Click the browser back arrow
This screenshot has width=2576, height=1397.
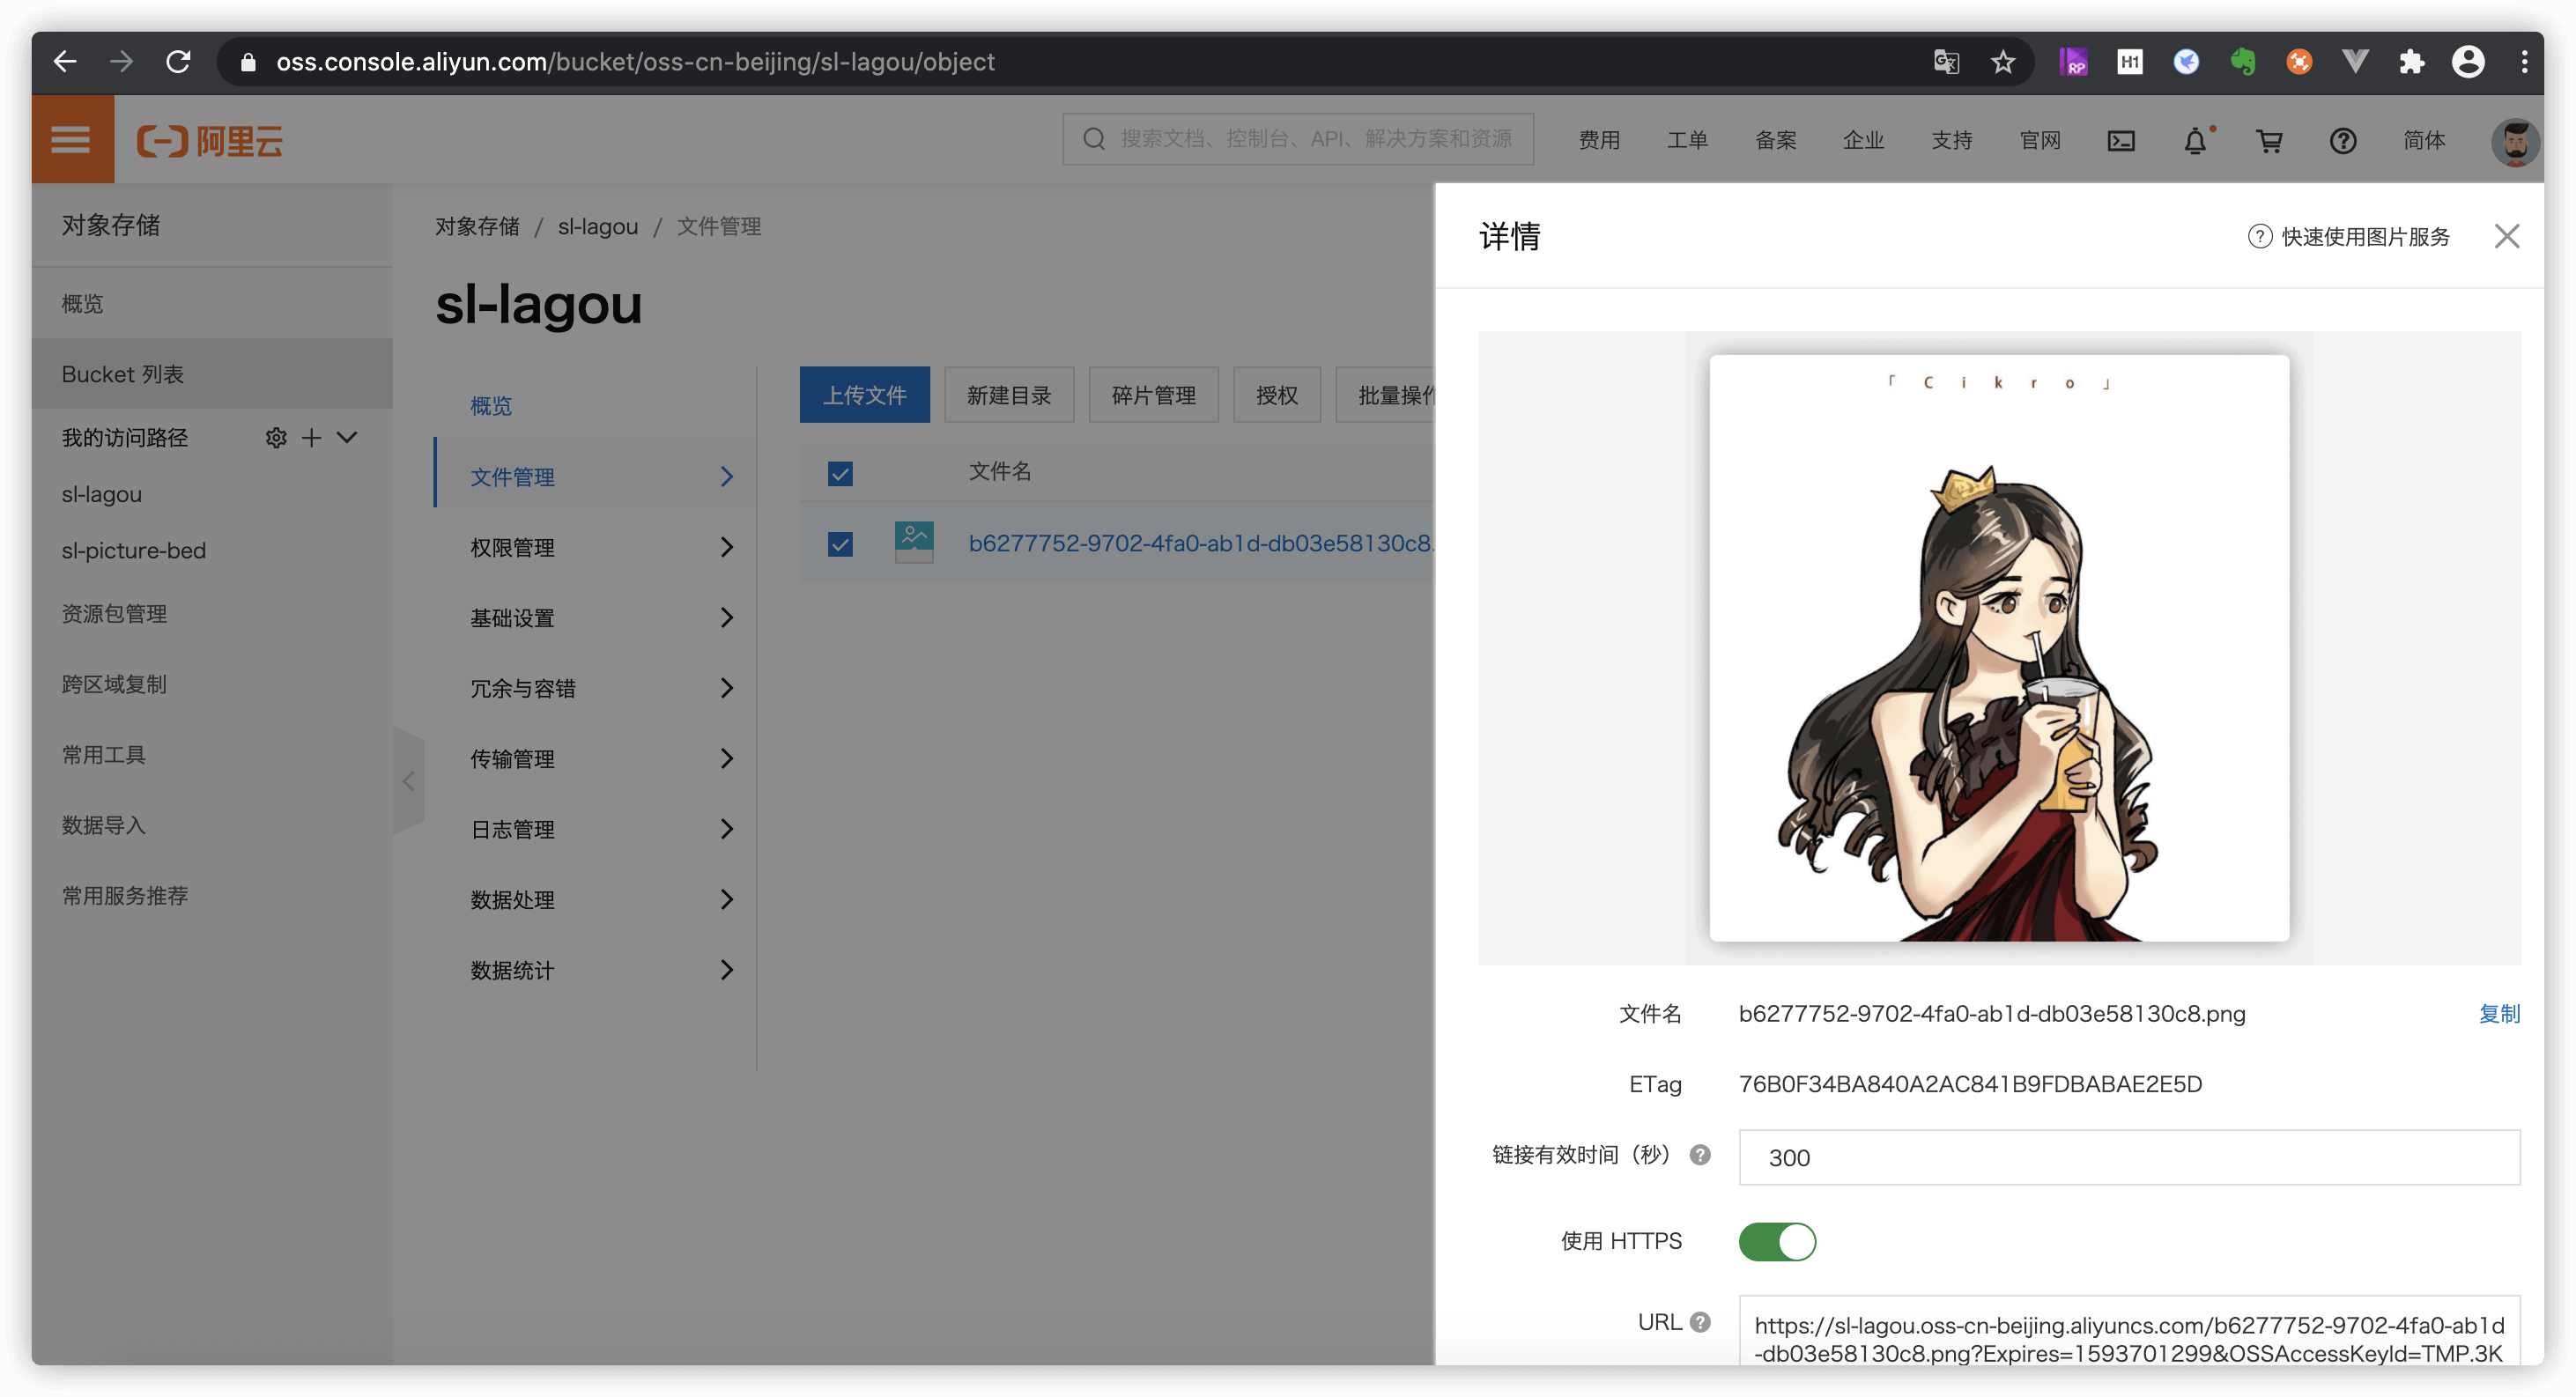(65, 61)
